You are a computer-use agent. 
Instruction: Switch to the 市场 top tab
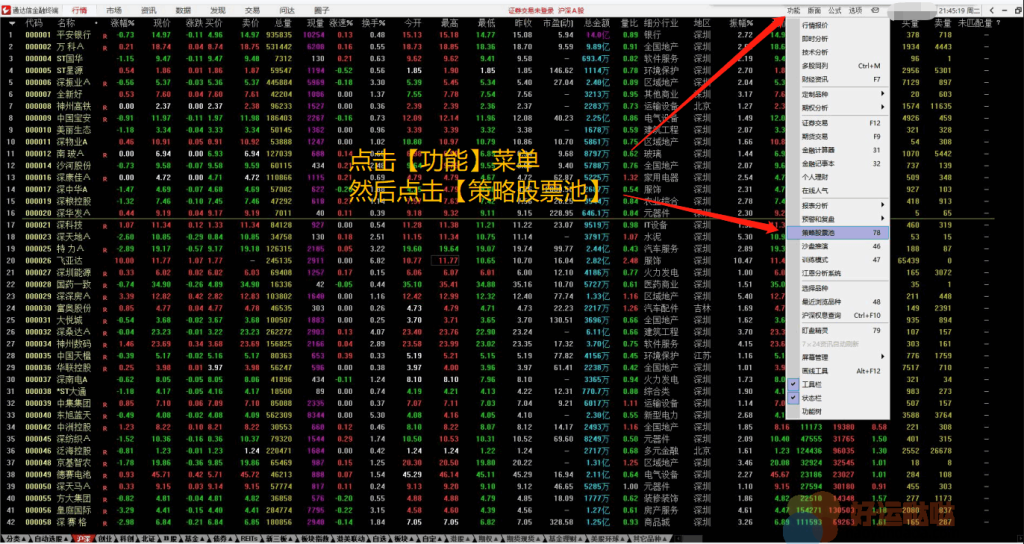tap(114, 10)
